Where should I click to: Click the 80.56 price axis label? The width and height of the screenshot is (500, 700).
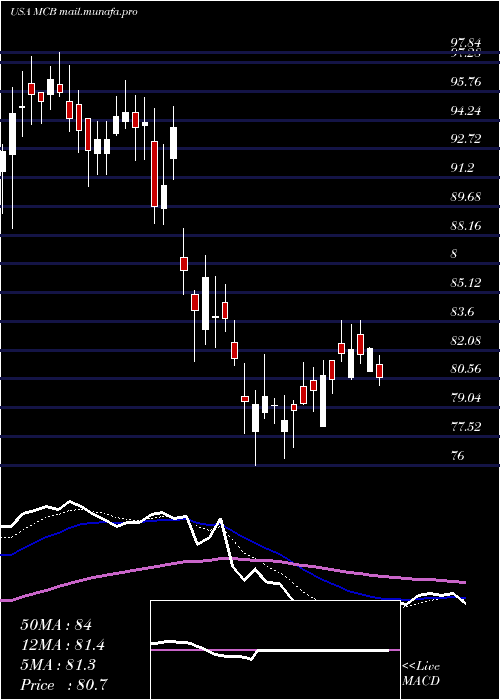click(466, 369)
